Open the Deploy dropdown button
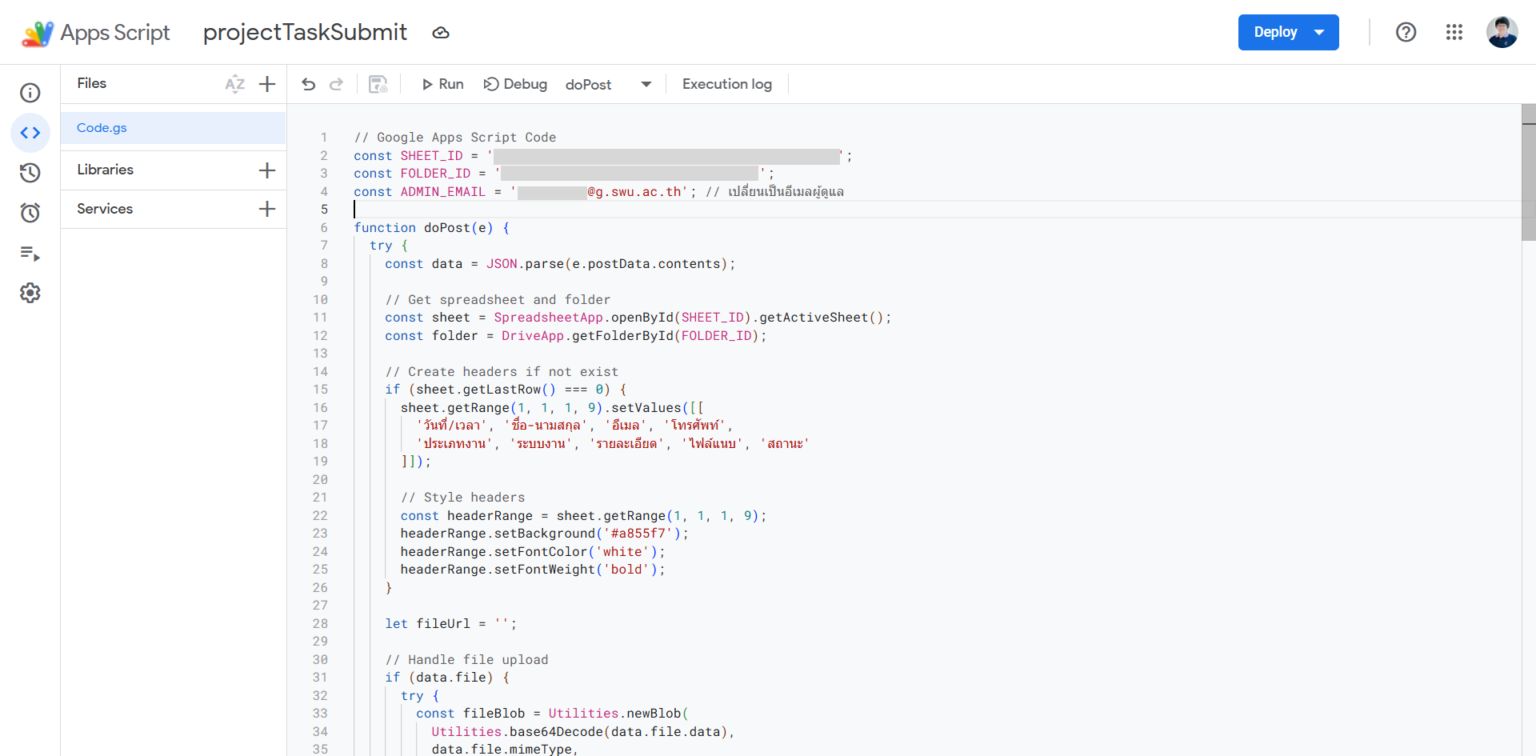The height and width of the screenshot is (756, 1536). coord(1288,32)
